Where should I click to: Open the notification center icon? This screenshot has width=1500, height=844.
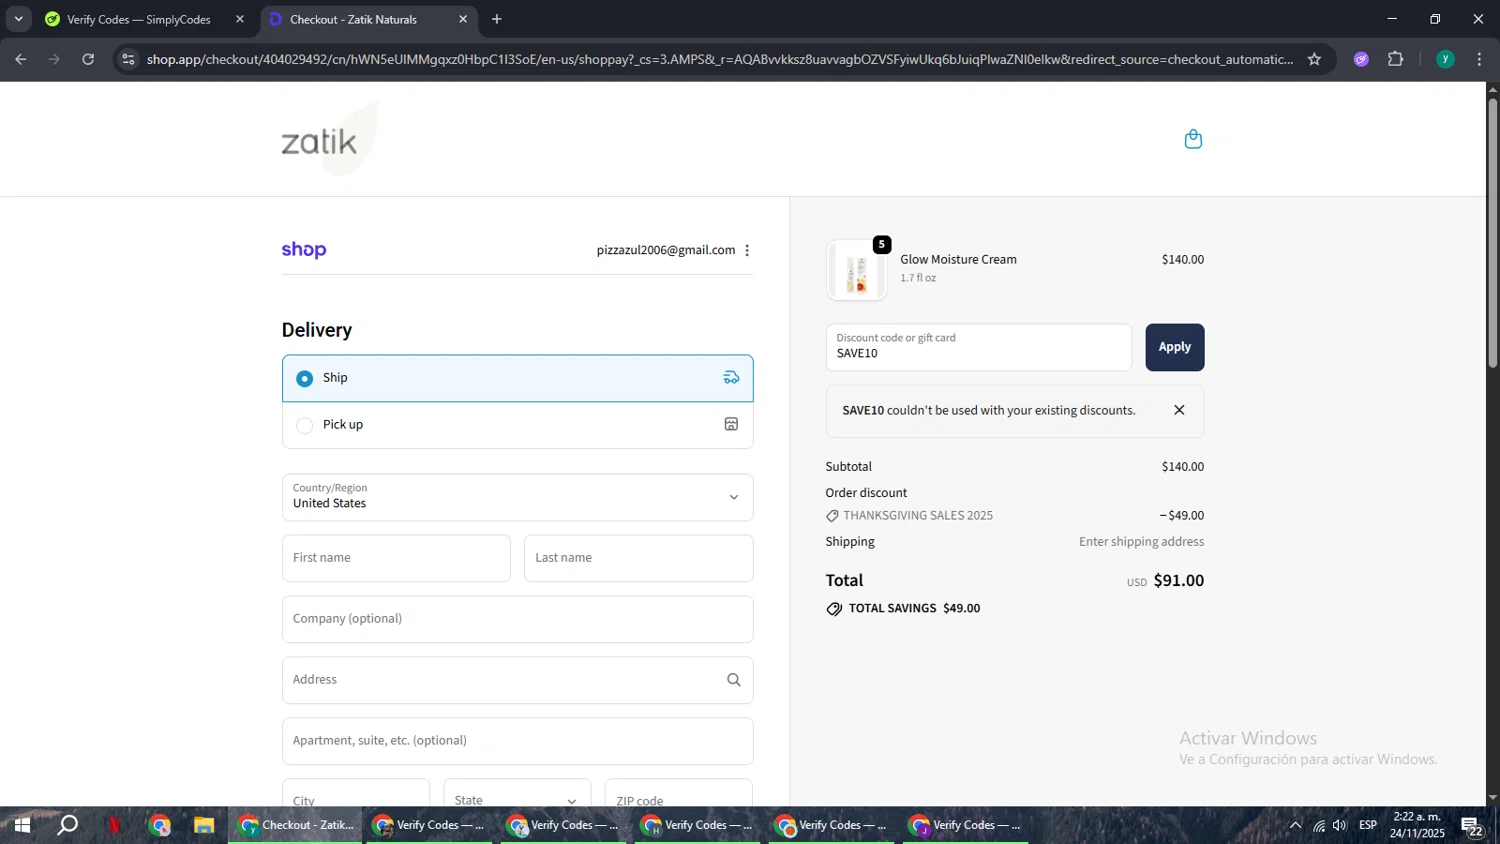1472,826
